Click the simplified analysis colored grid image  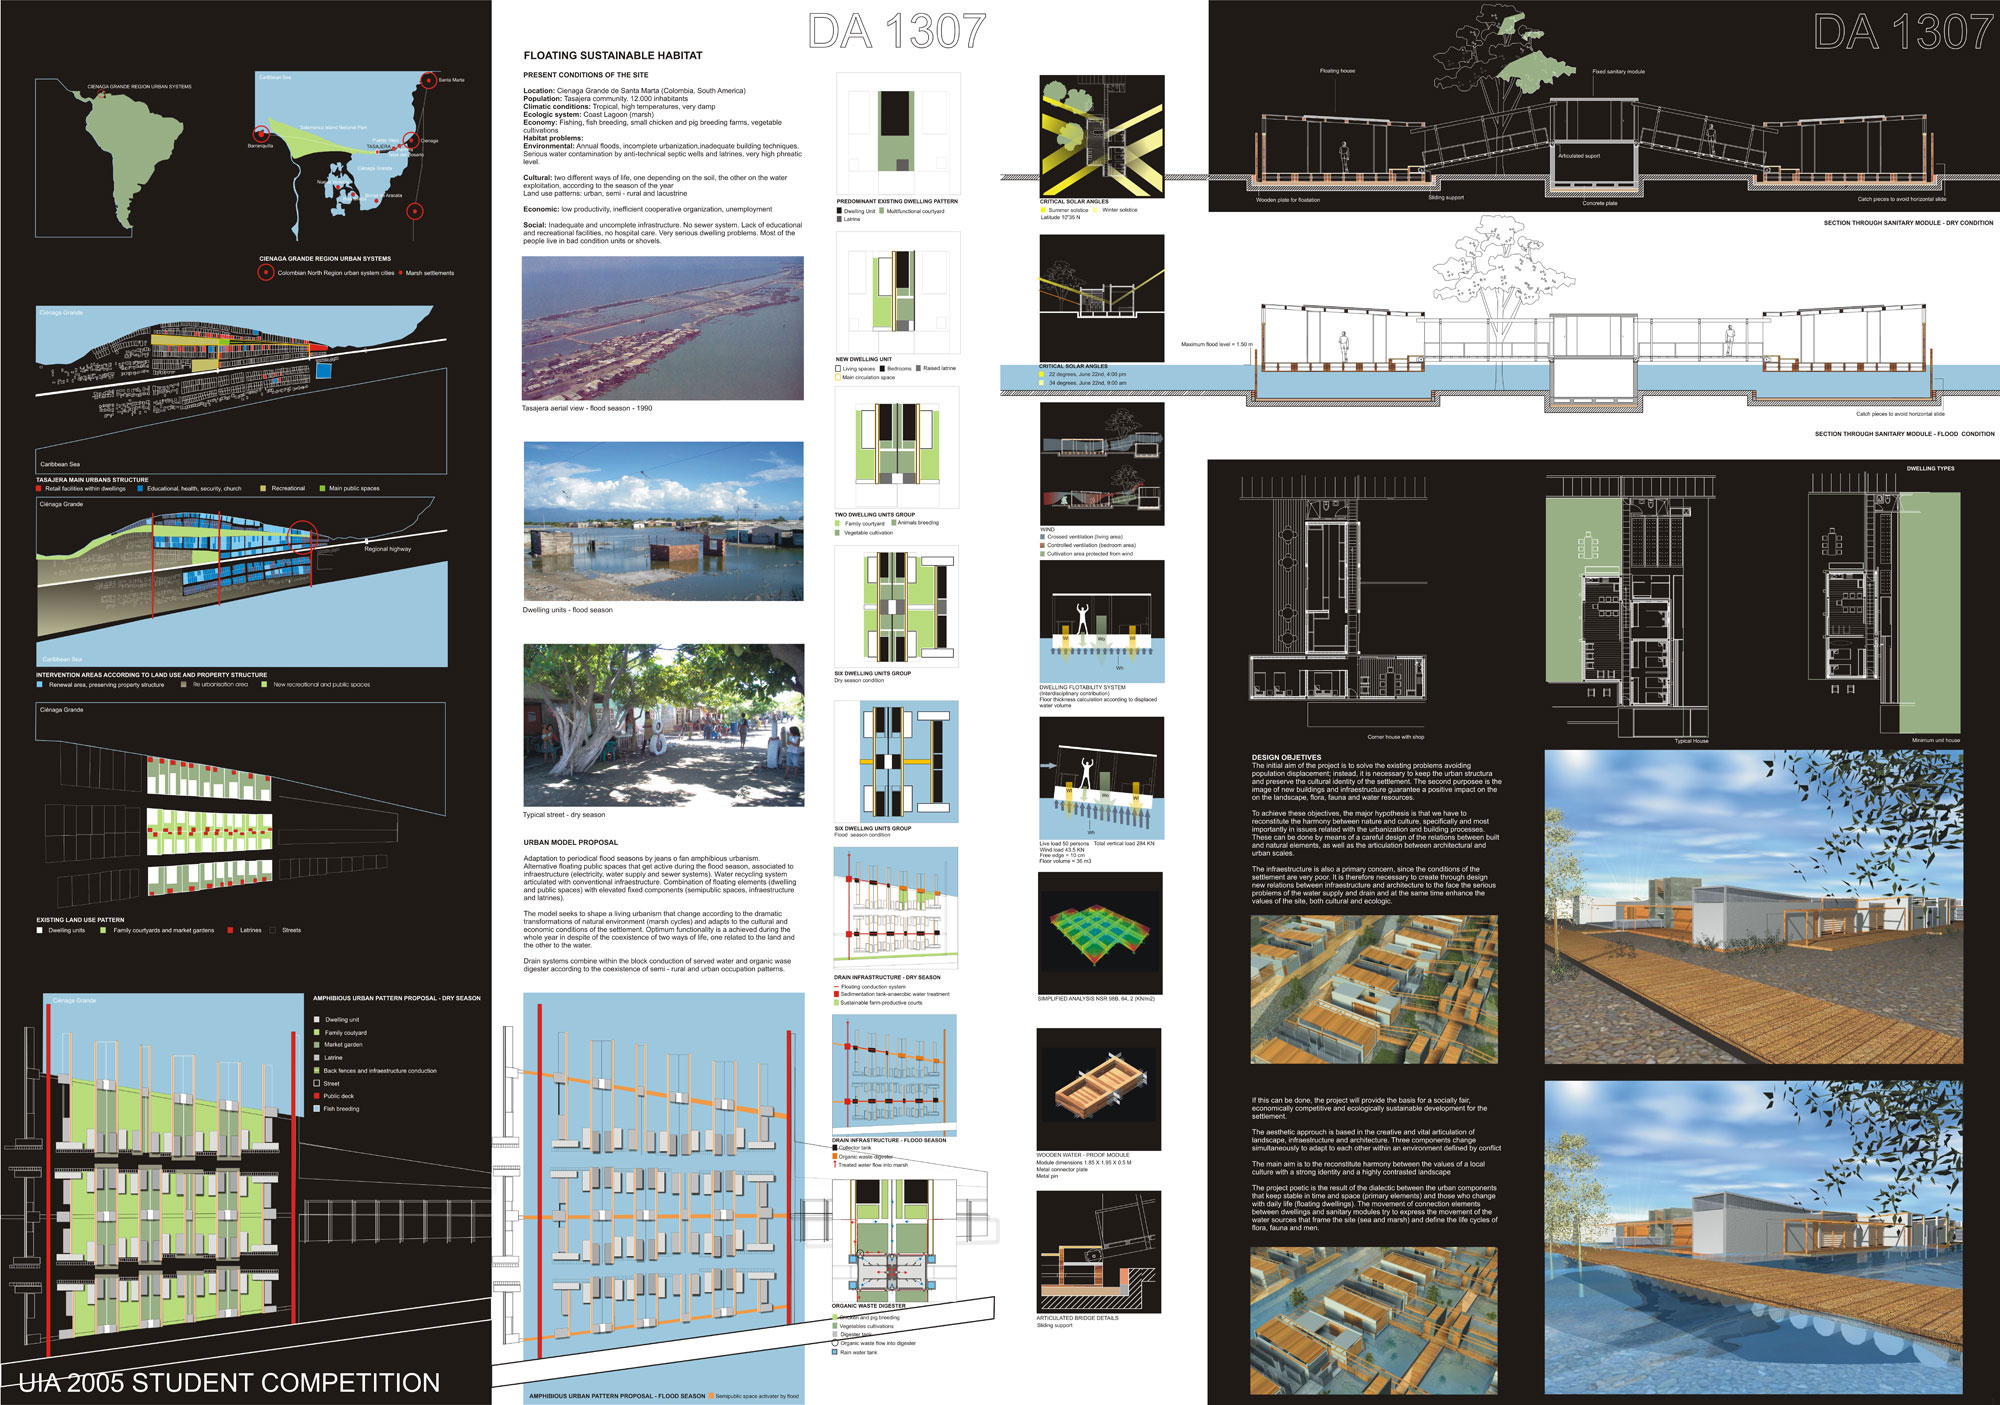(1100, 933)
